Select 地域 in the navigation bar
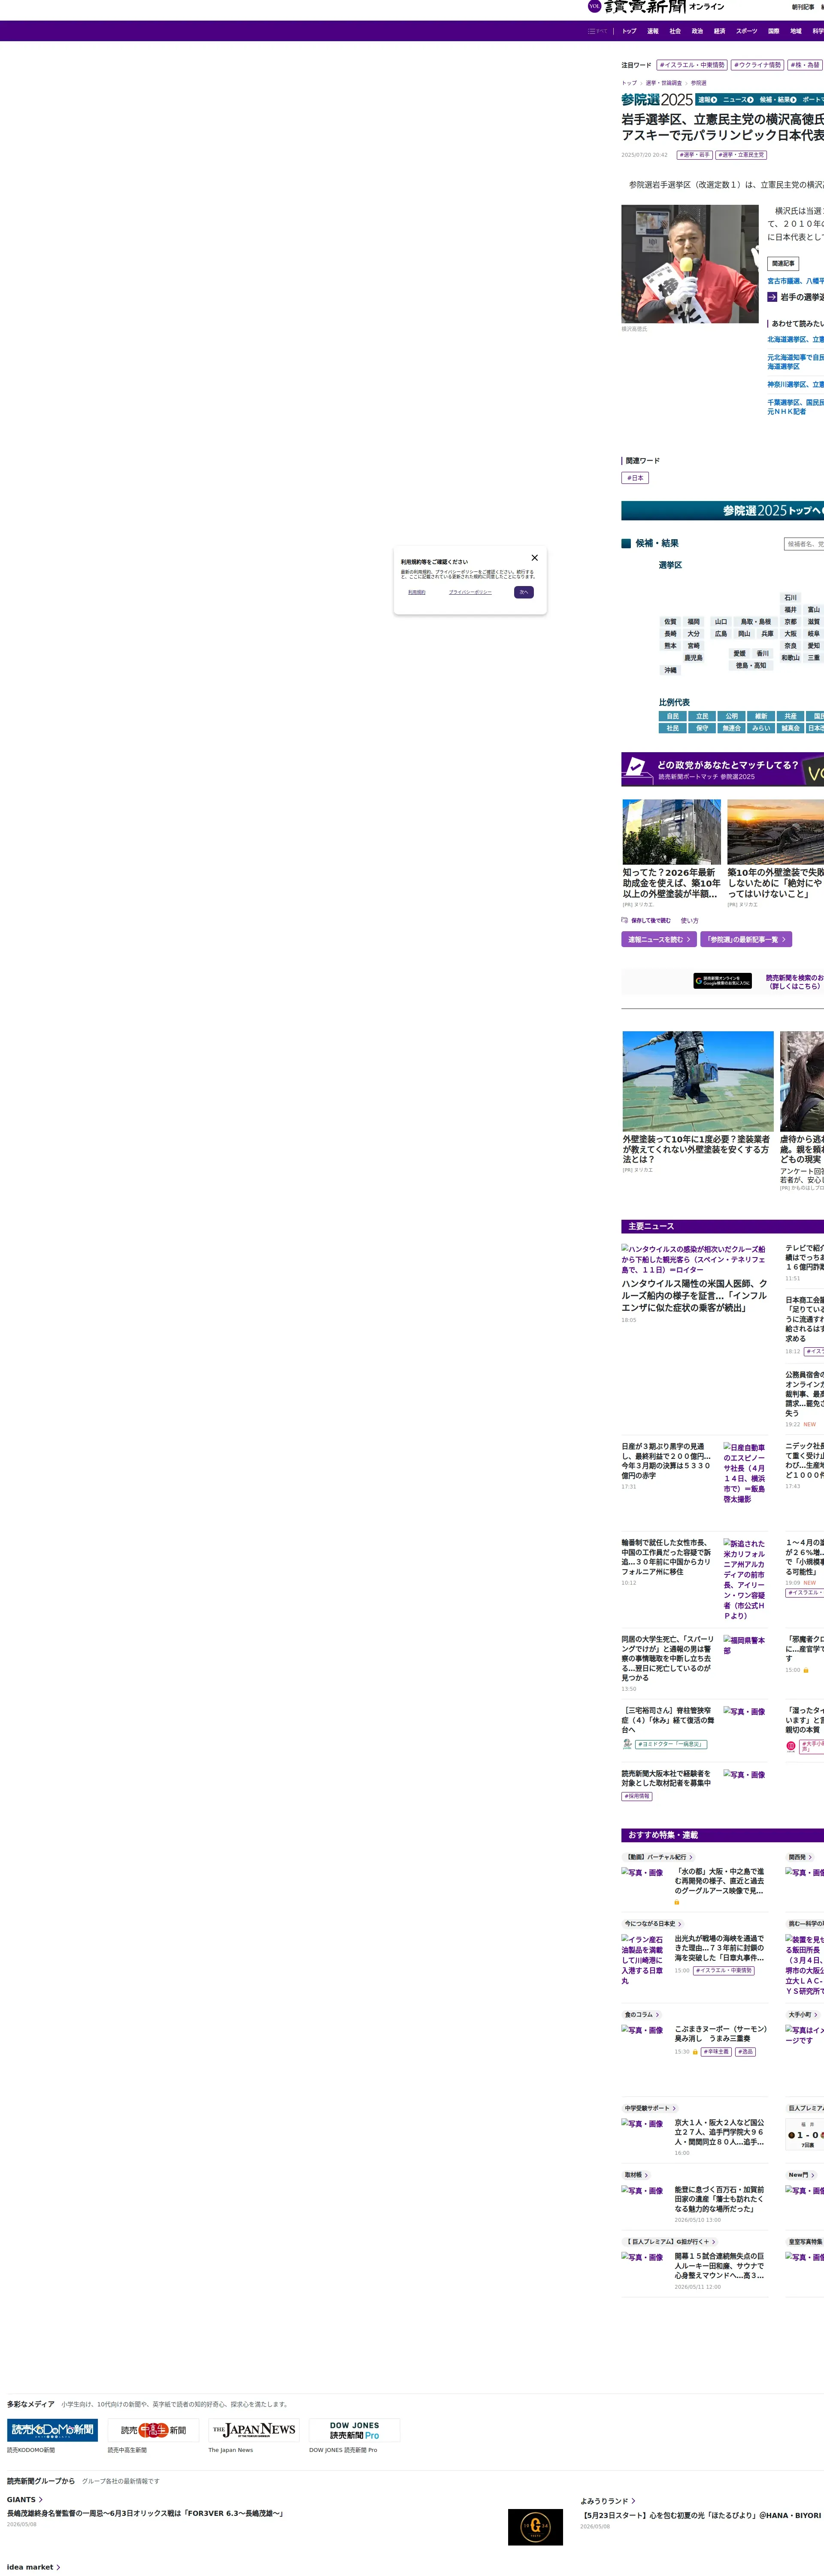 pos(796,31)
